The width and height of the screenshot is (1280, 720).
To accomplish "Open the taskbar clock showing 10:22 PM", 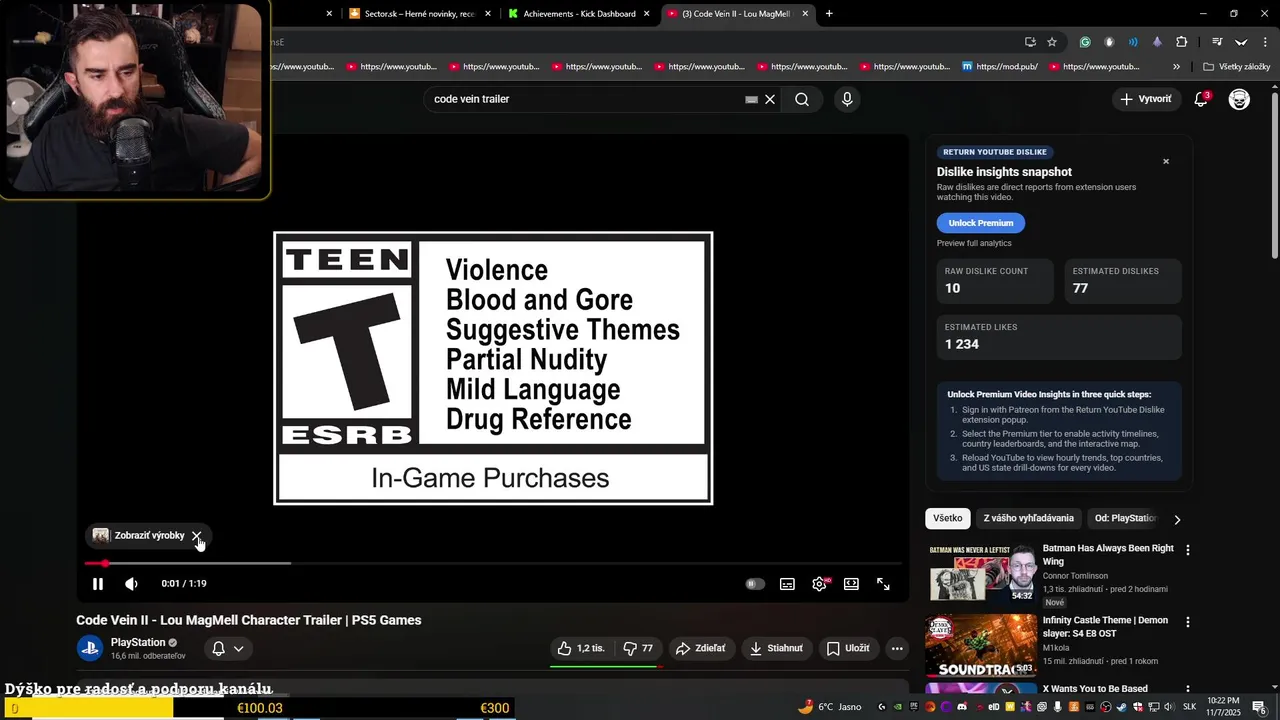I will [x=1224, y=707].
